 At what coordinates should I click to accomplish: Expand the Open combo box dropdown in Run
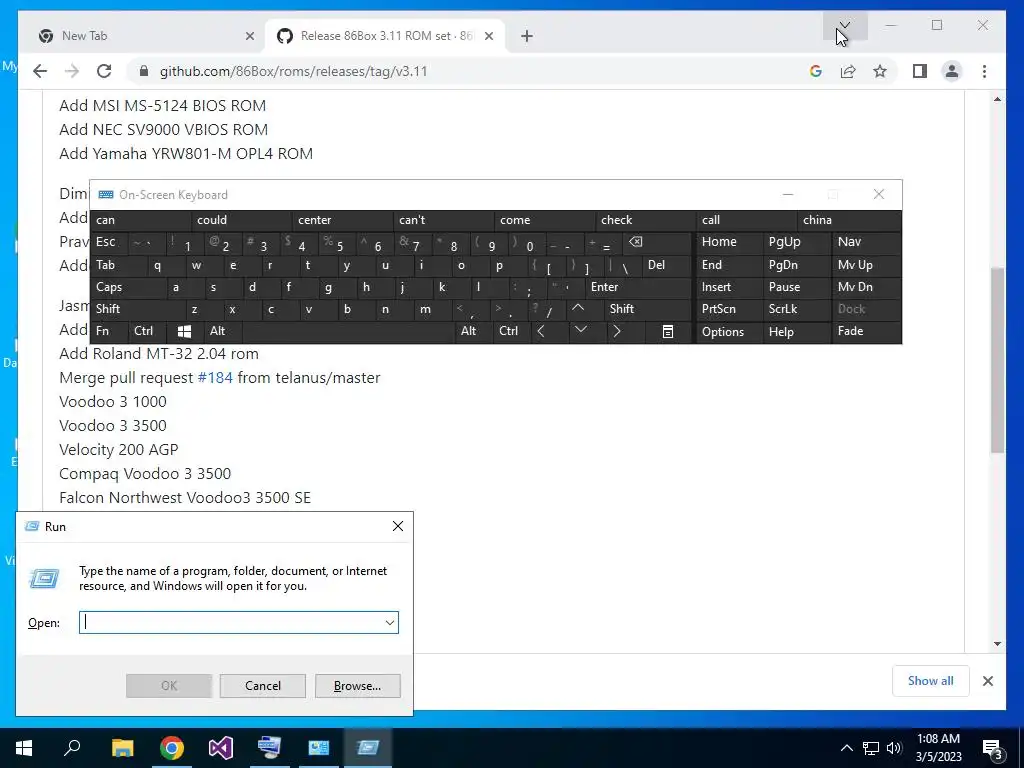pyautogui.click(x=390, y=623)
